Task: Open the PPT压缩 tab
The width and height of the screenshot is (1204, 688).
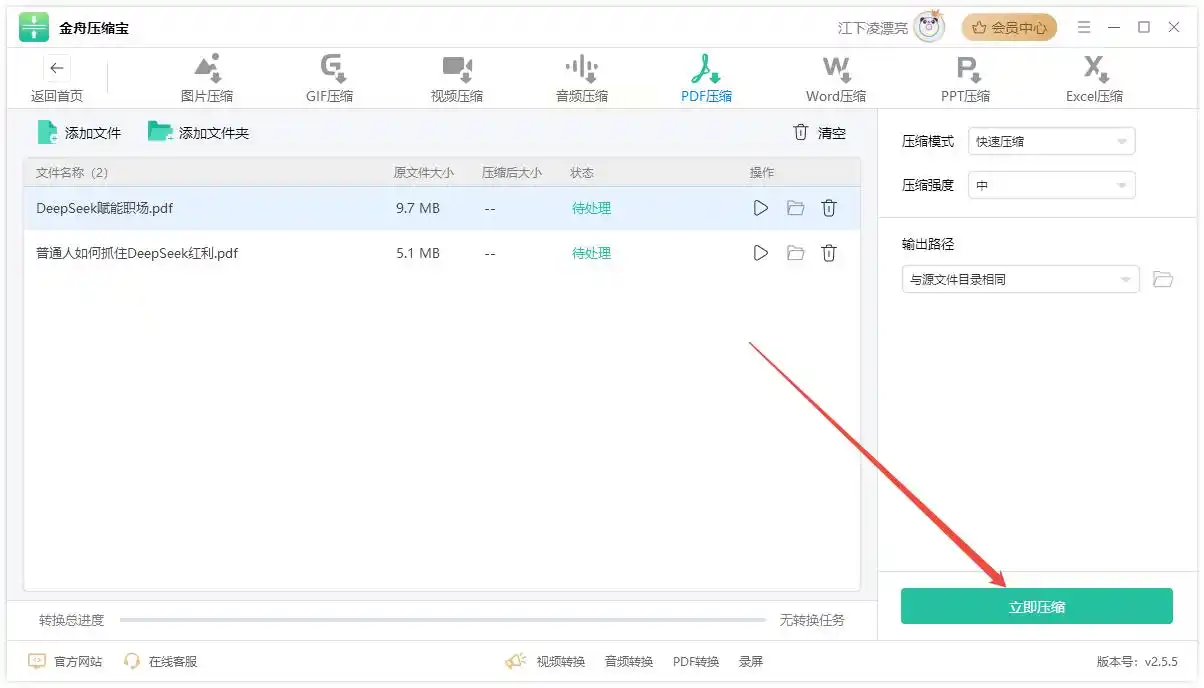Action: coord(966,79)
